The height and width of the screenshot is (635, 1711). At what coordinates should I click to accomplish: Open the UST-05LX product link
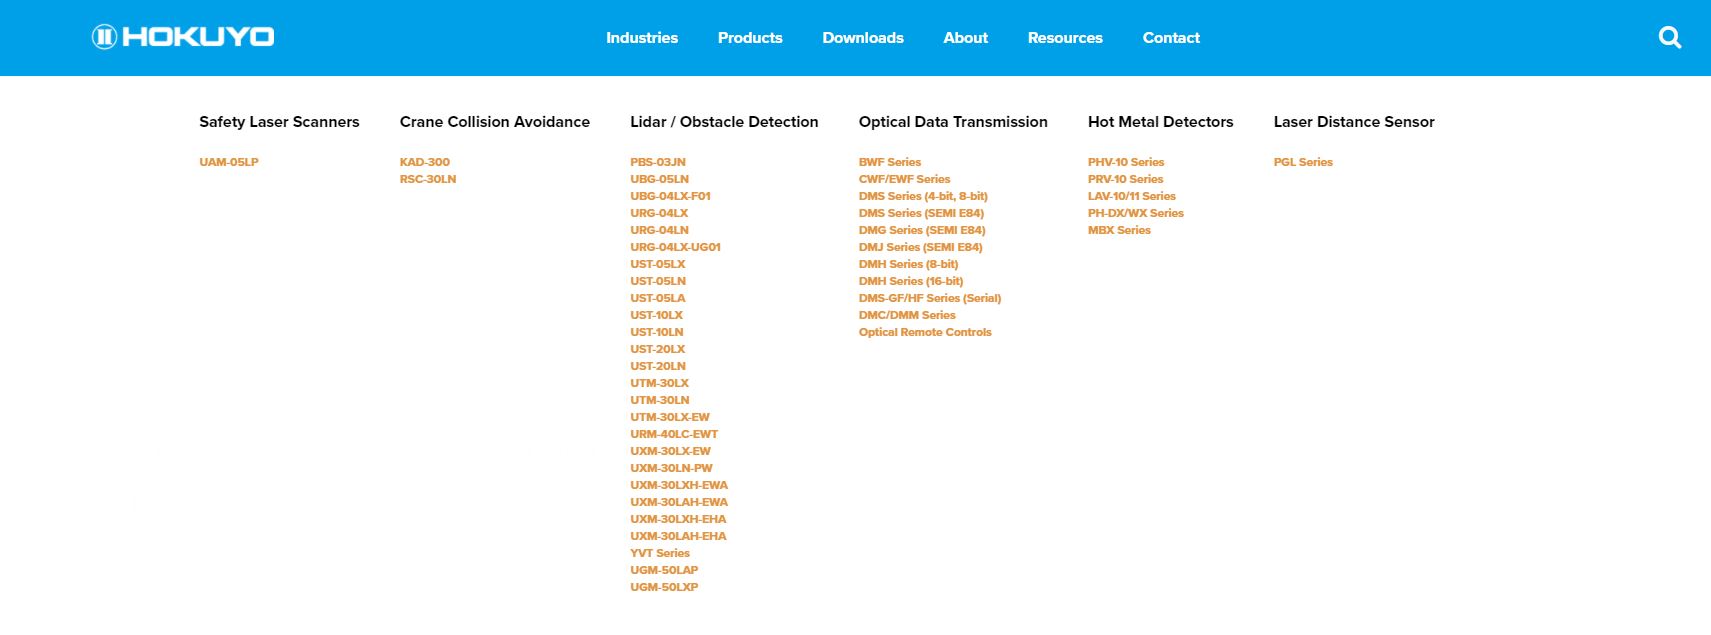[x=657, y=264]
